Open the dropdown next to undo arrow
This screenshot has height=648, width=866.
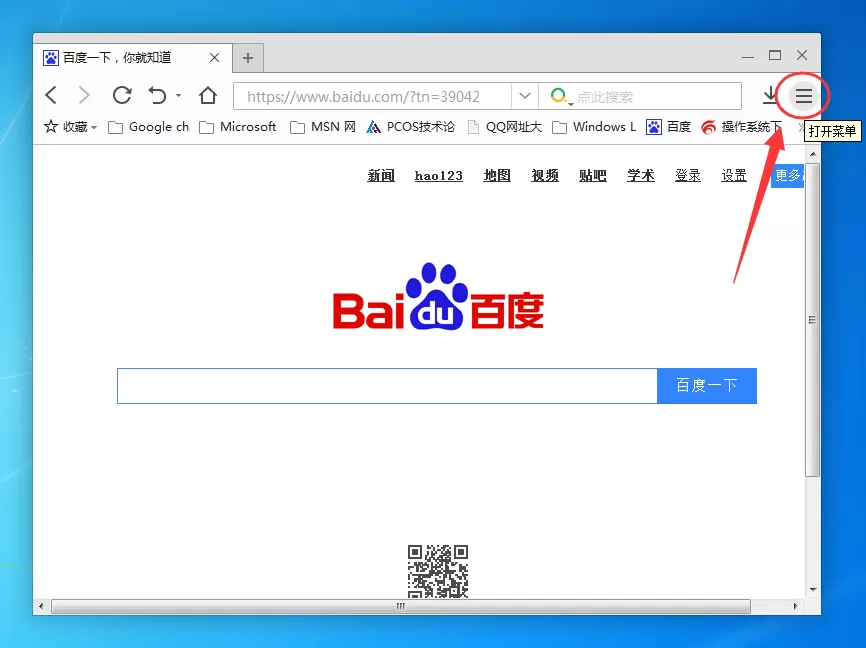coord(178,96)
